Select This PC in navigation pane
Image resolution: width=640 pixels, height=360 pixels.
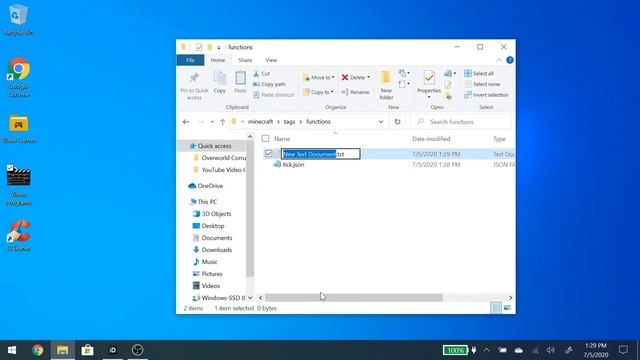coord(207,202)
